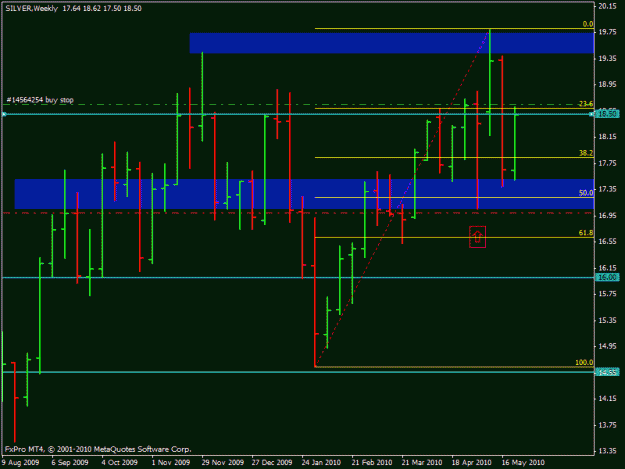
Task: Select the 23.6 Fibonacci level label
Action: [586, 104]
